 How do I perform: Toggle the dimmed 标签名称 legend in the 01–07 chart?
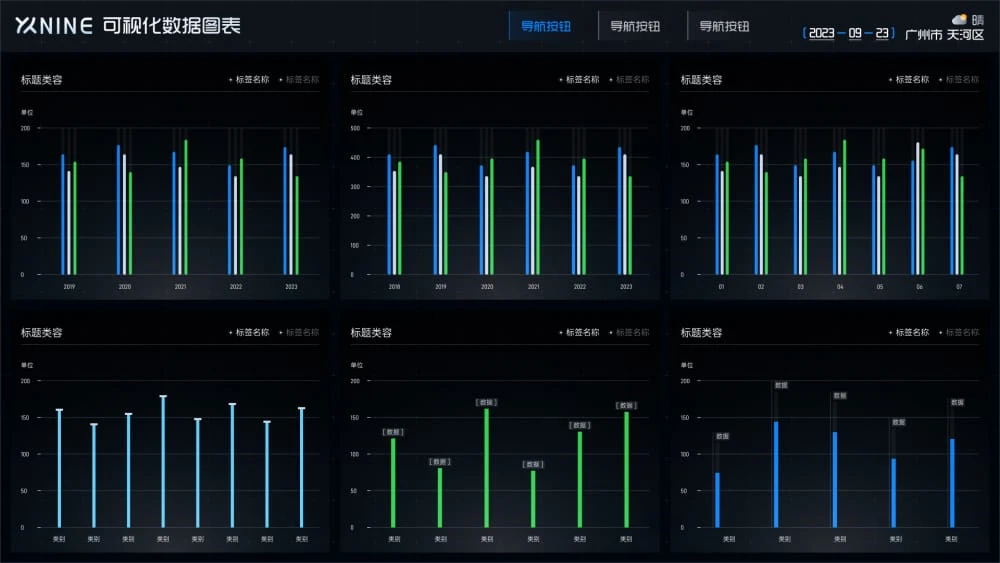pos(962,80)
